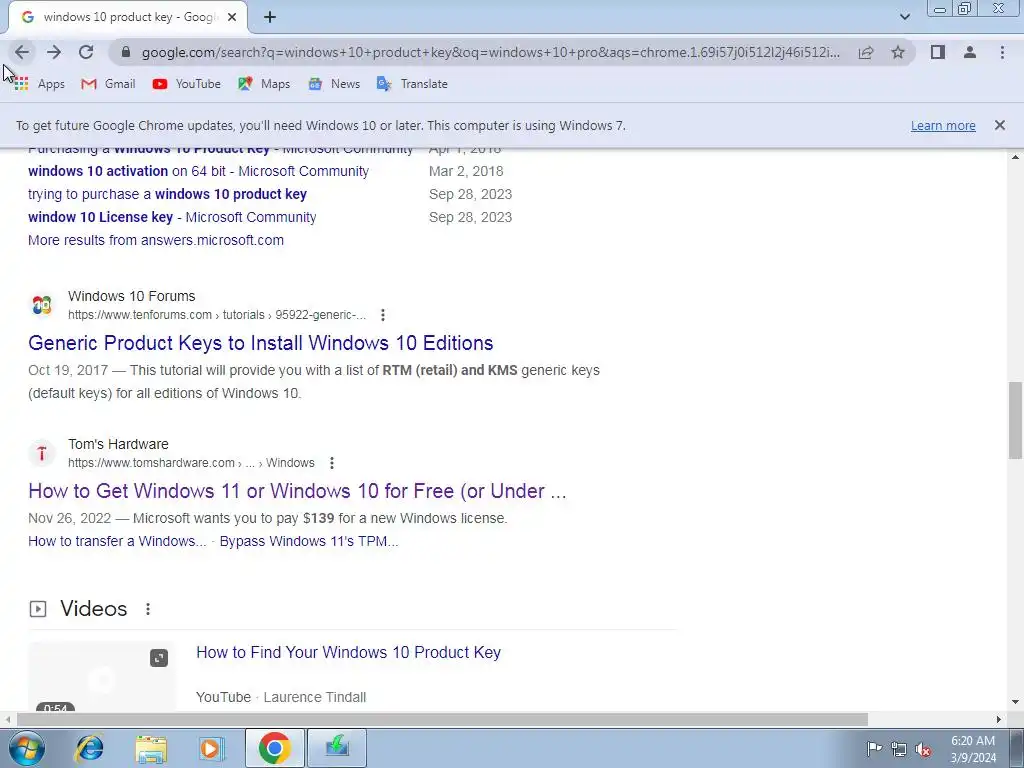The width and height of the screenshot is (1024, 768).
Task: Click the Tom's Hardware favicon
Action: (x=42, y=453)
